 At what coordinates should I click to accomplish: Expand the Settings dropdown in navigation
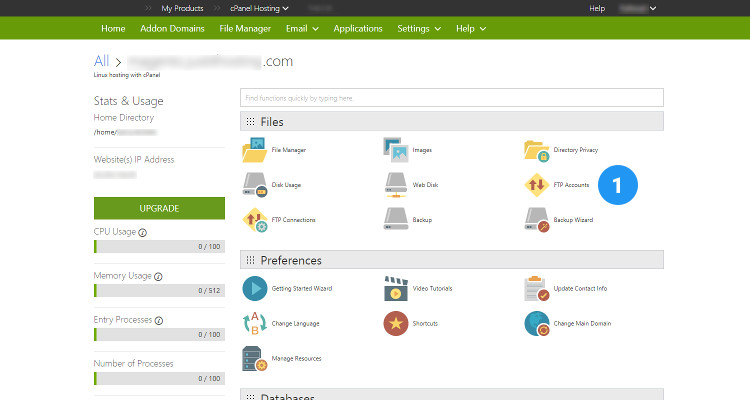pos(418,29)
